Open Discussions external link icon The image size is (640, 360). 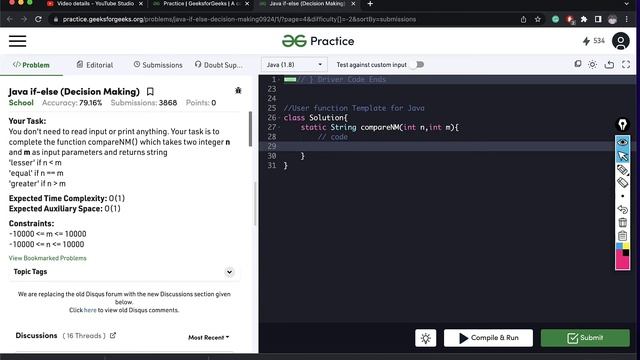click(x=113, y=336)
